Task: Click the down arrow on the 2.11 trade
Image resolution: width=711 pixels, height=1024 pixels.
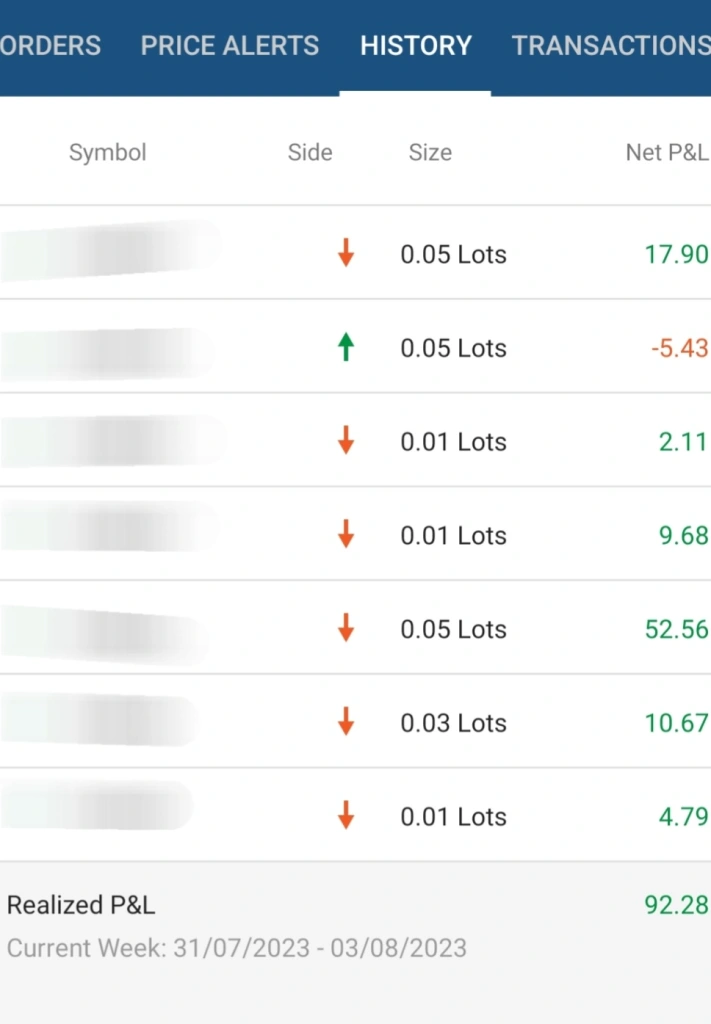Action: [x=346, y=440]
